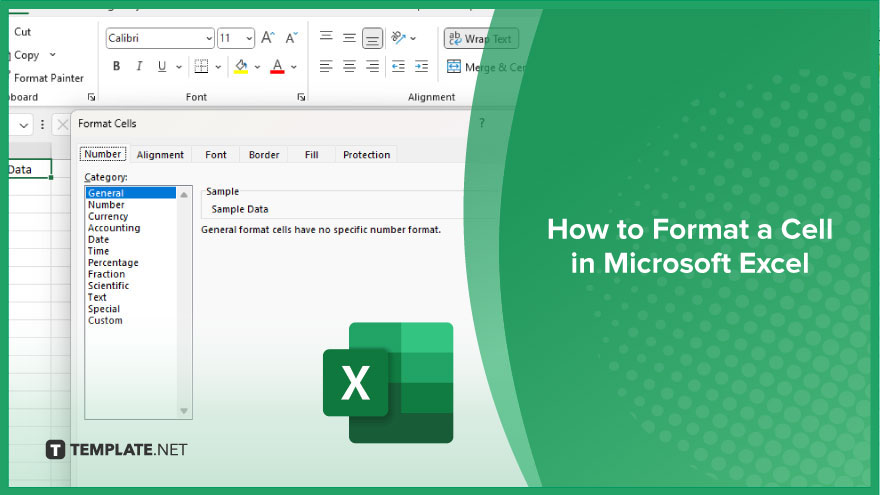Click Copy in clipboard group

(25, 55)
